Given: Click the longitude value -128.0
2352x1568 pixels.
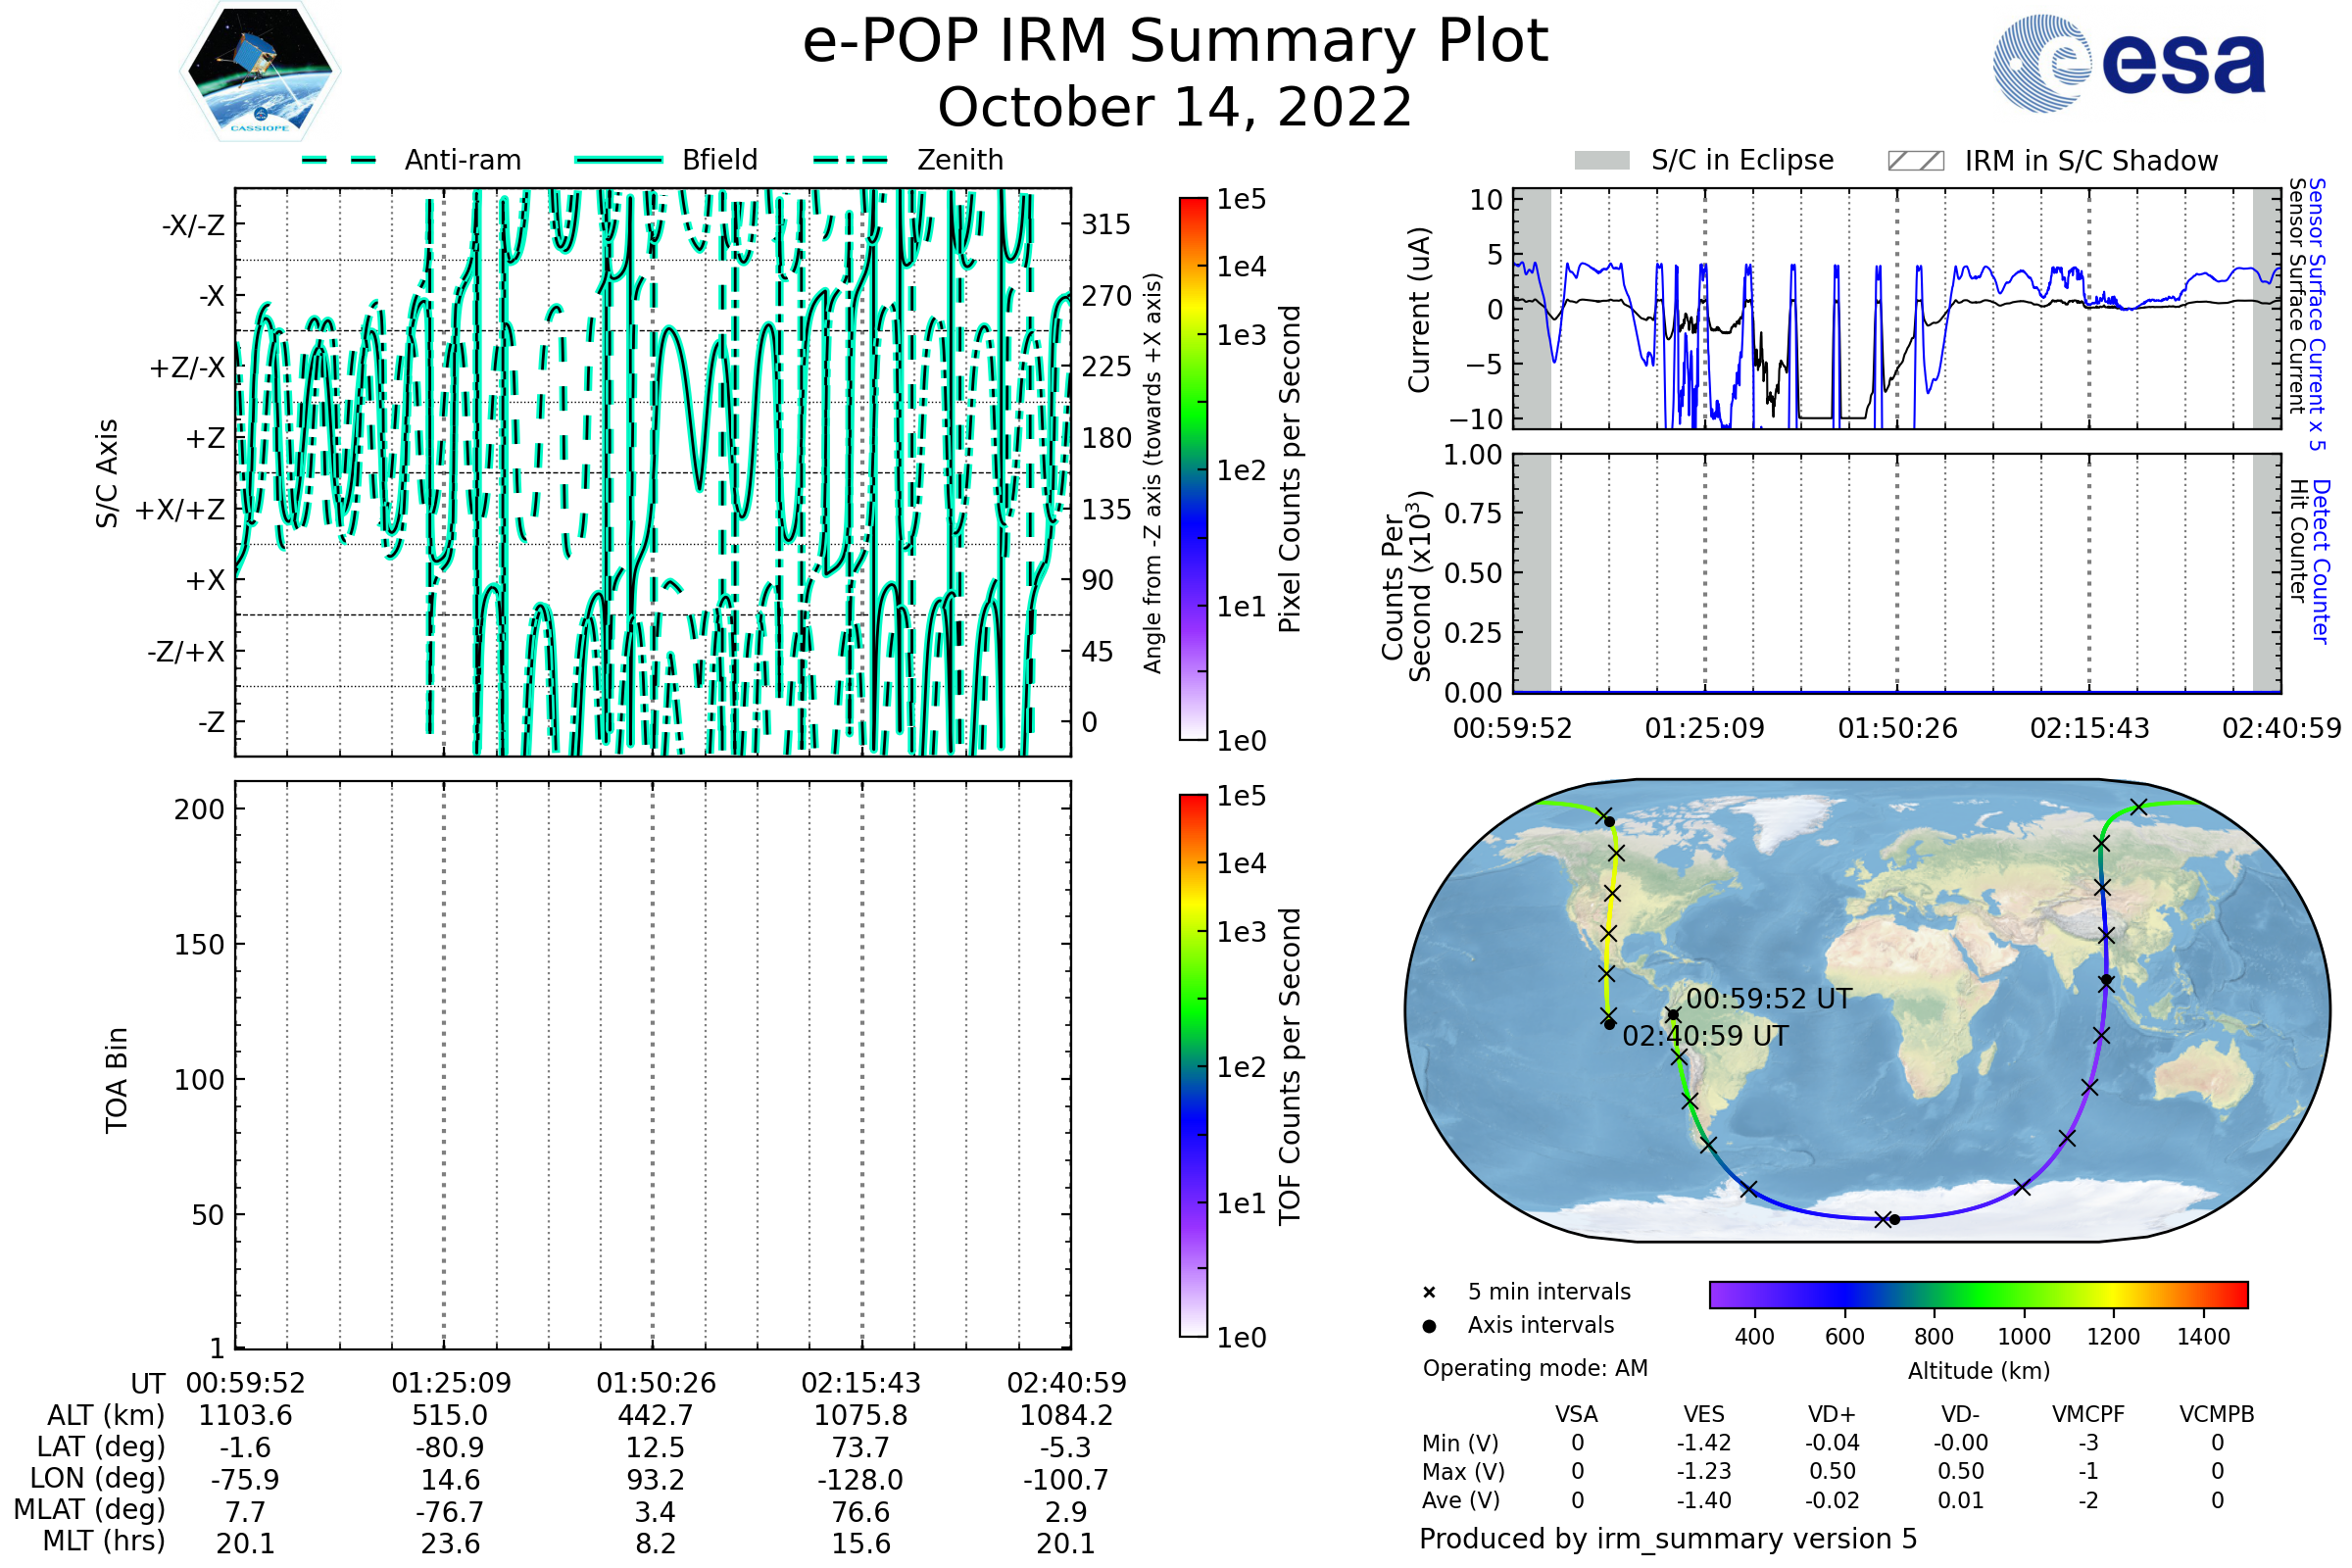Looking at the screenshot, I should [861, 1479].
